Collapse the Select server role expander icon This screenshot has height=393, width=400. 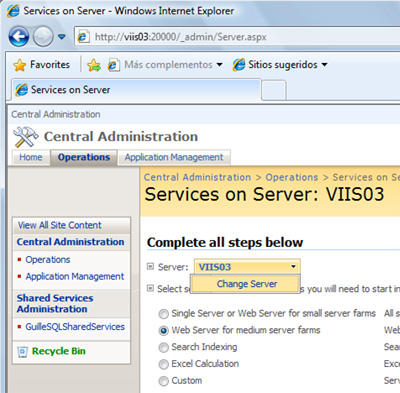tap(150, 288)
